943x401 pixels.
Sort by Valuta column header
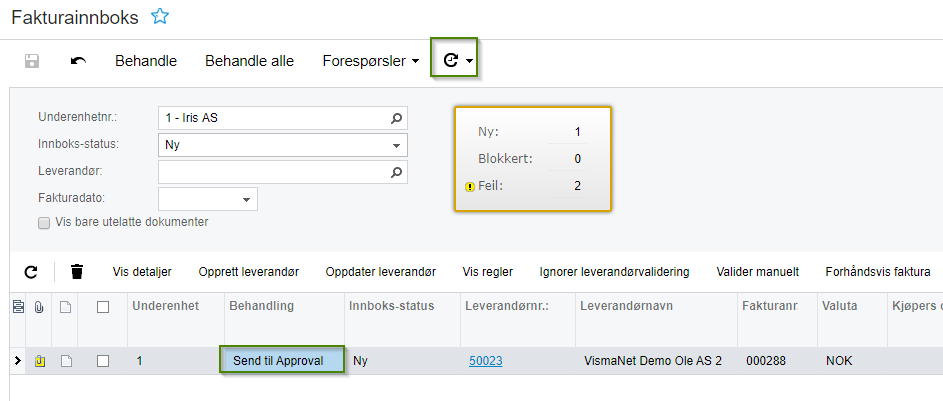pos(840,306)
